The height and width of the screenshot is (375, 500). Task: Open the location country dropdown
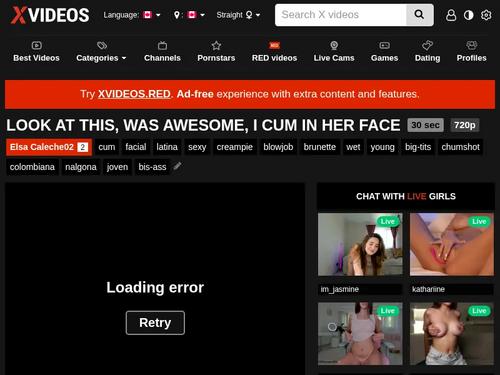(x=189, y=15)
